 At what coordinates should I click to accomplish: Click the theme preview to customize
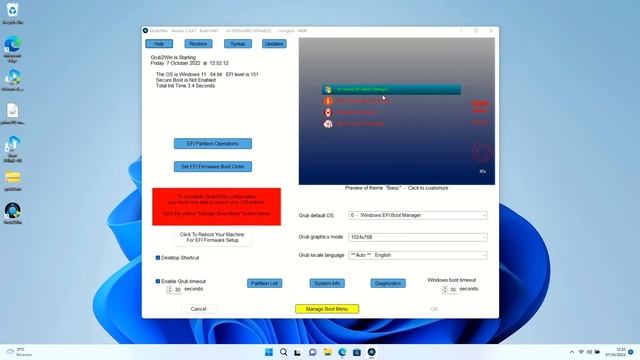(396, 111)
